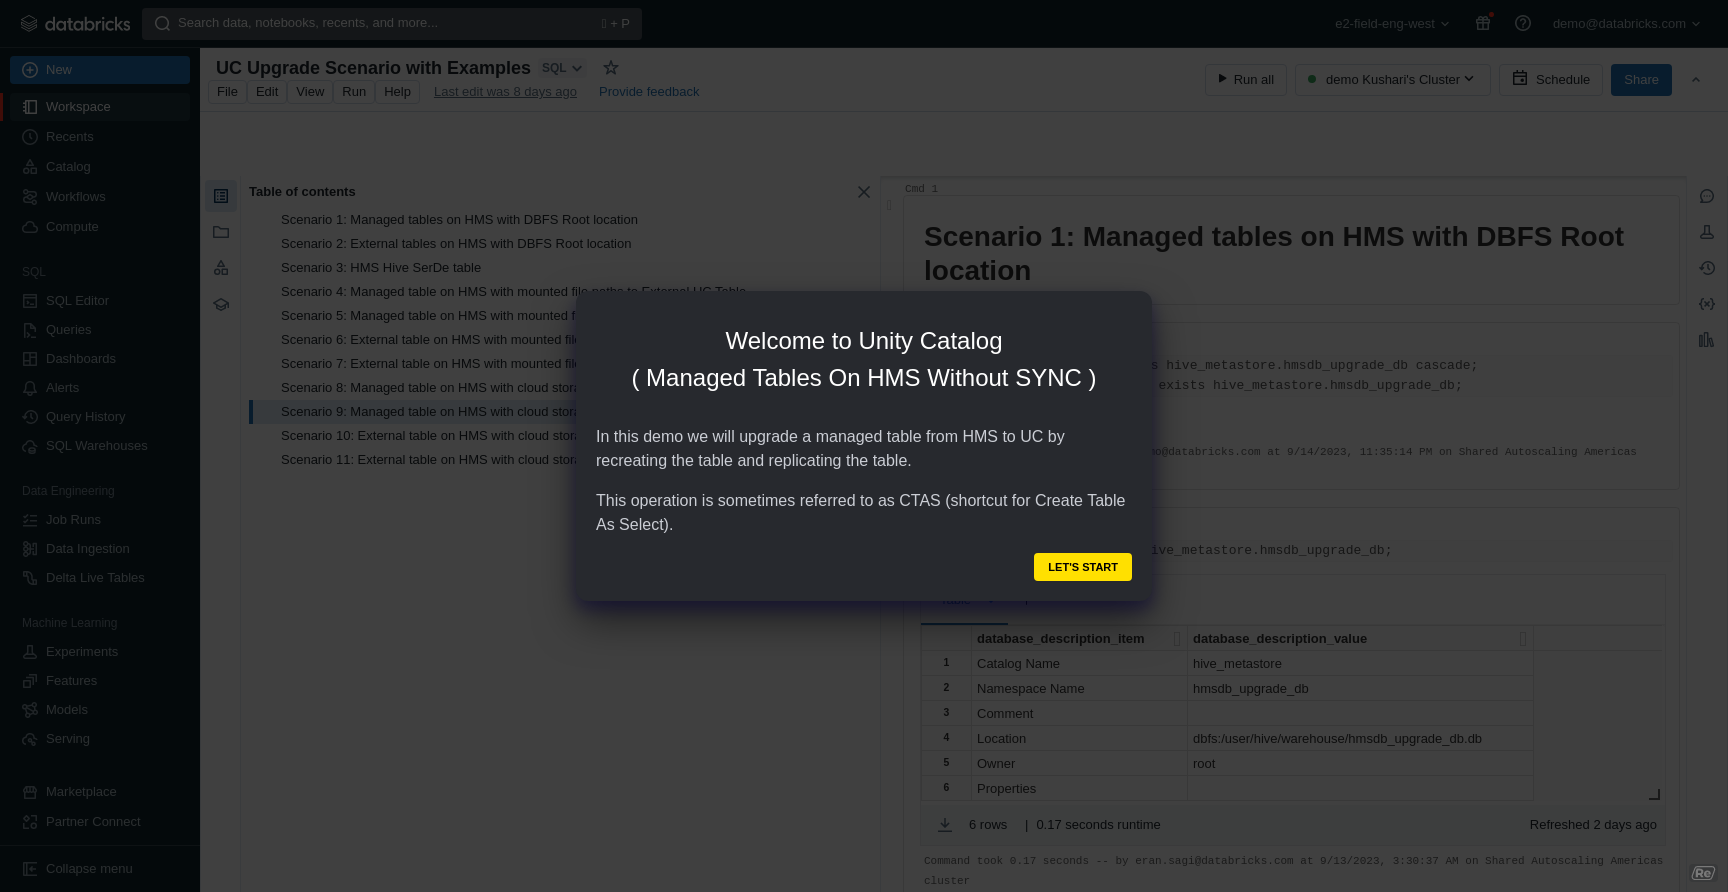Click the Provide feedback link
The width and height of the screenshot is (1728, 892).
(x=649, y=92)
